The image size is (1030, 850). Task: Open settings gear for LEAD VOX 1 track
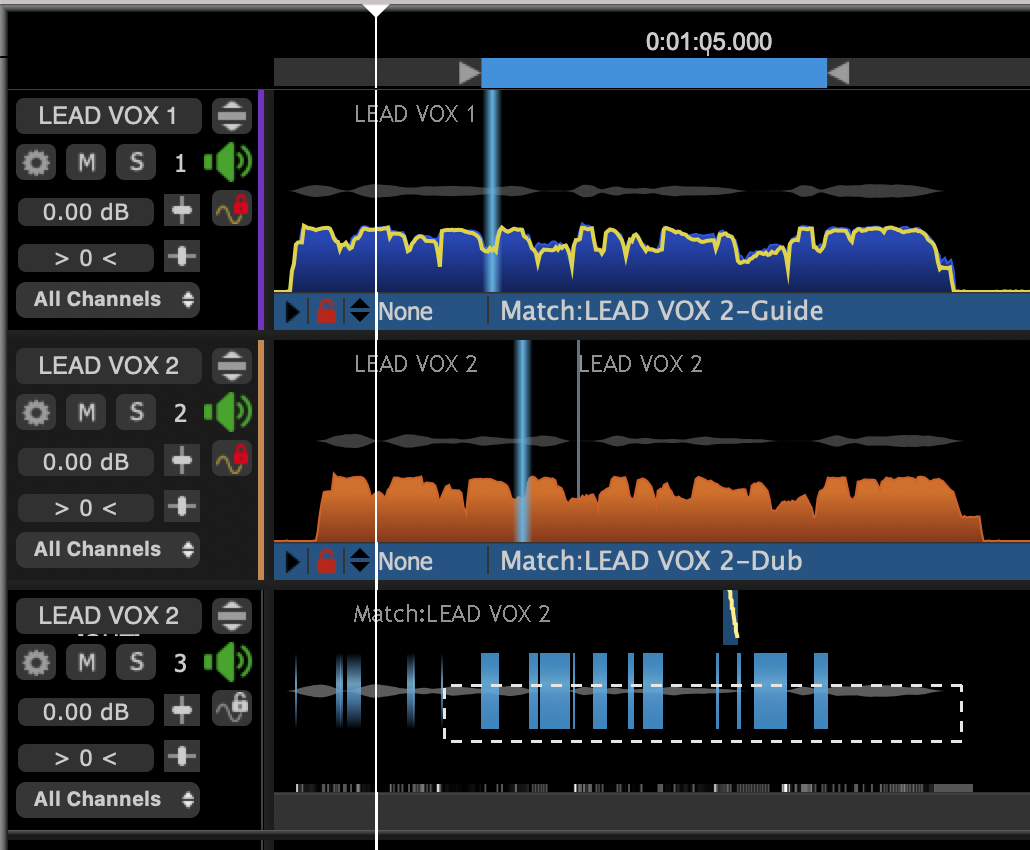(37, 162)
